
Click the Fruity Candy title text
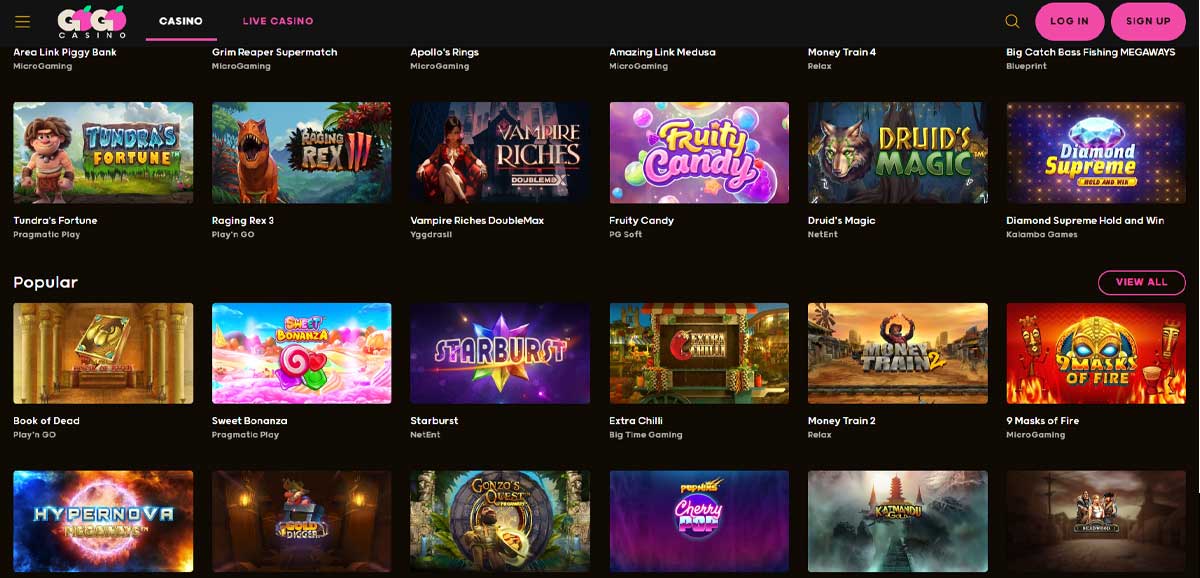[x=641, y=220]
